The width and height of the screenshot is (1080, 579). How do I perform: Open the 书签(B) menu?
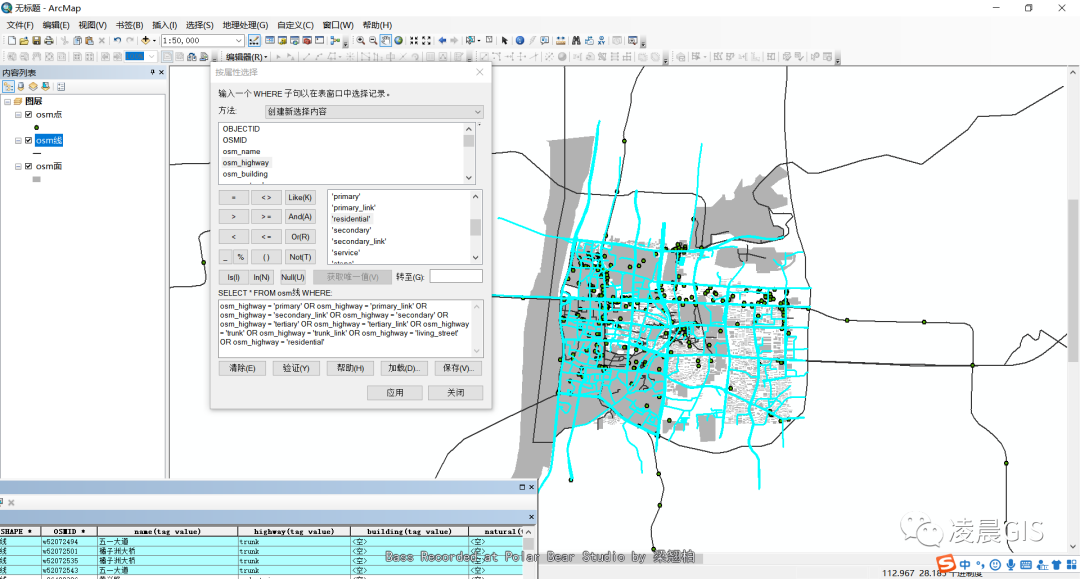(x=129, y=25)
